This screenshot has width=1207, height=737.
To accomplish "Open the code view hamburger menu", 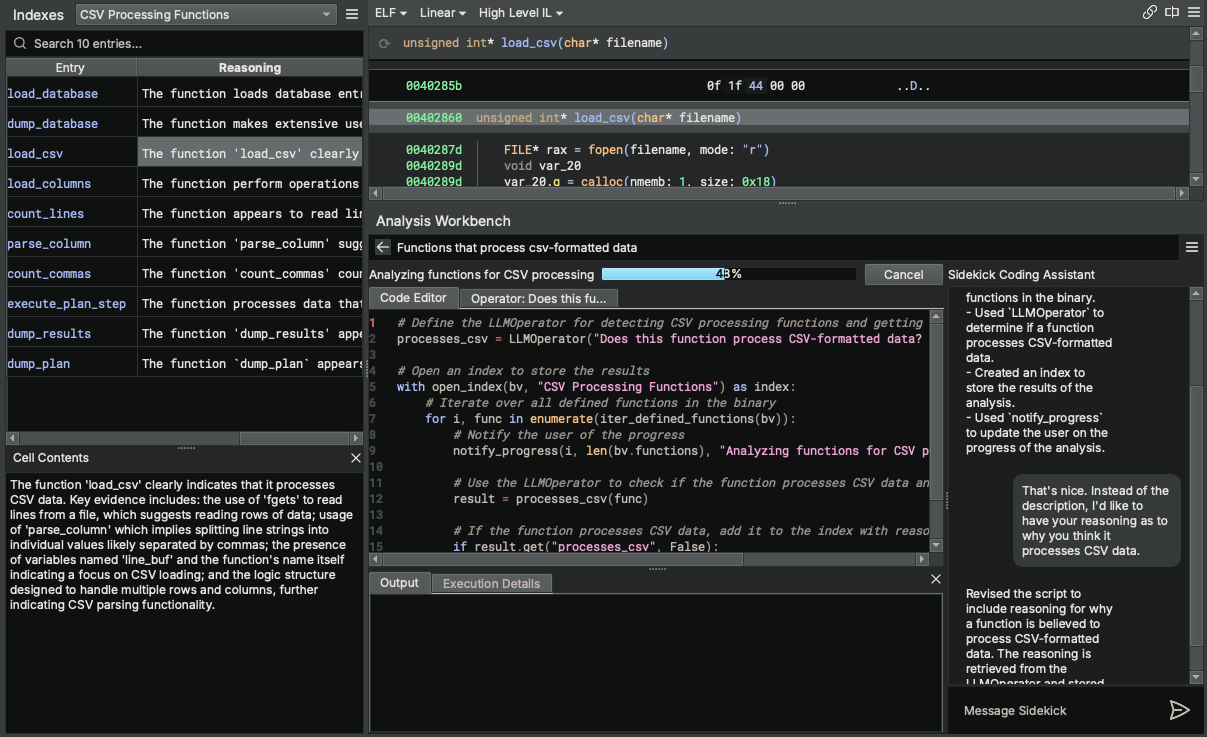I will pyautogui.click(x=1193, y=13).
